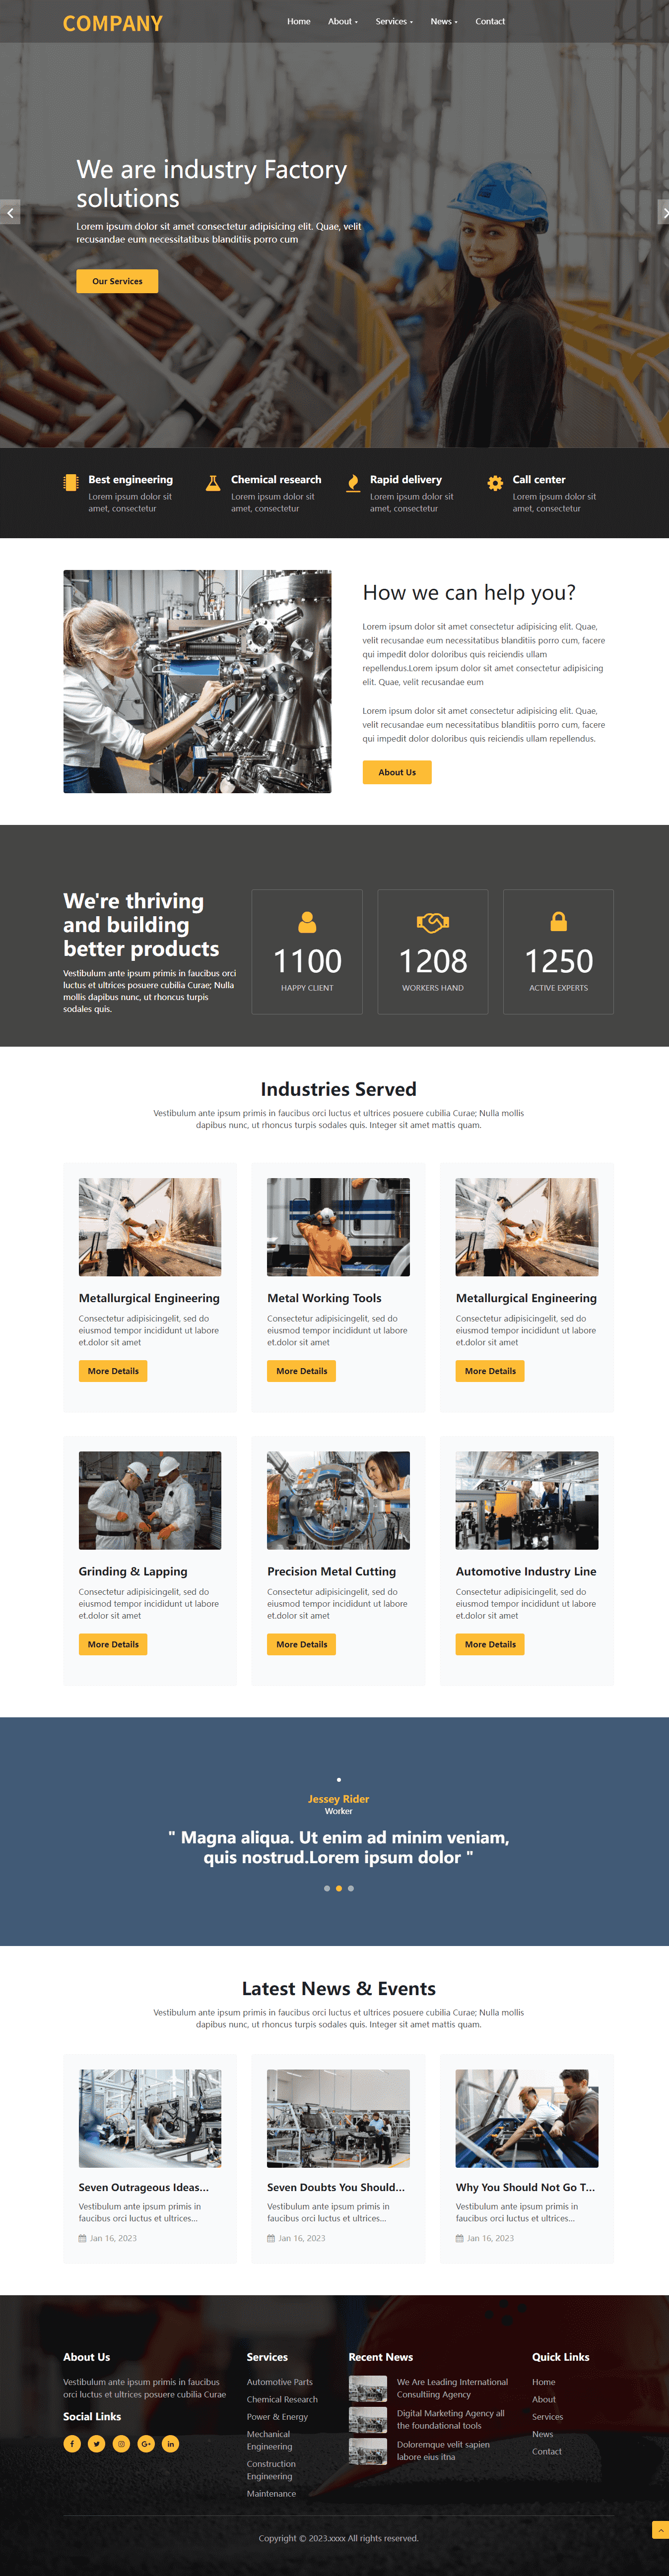
Task: Click the About Us button
Action: pos(397,772)
